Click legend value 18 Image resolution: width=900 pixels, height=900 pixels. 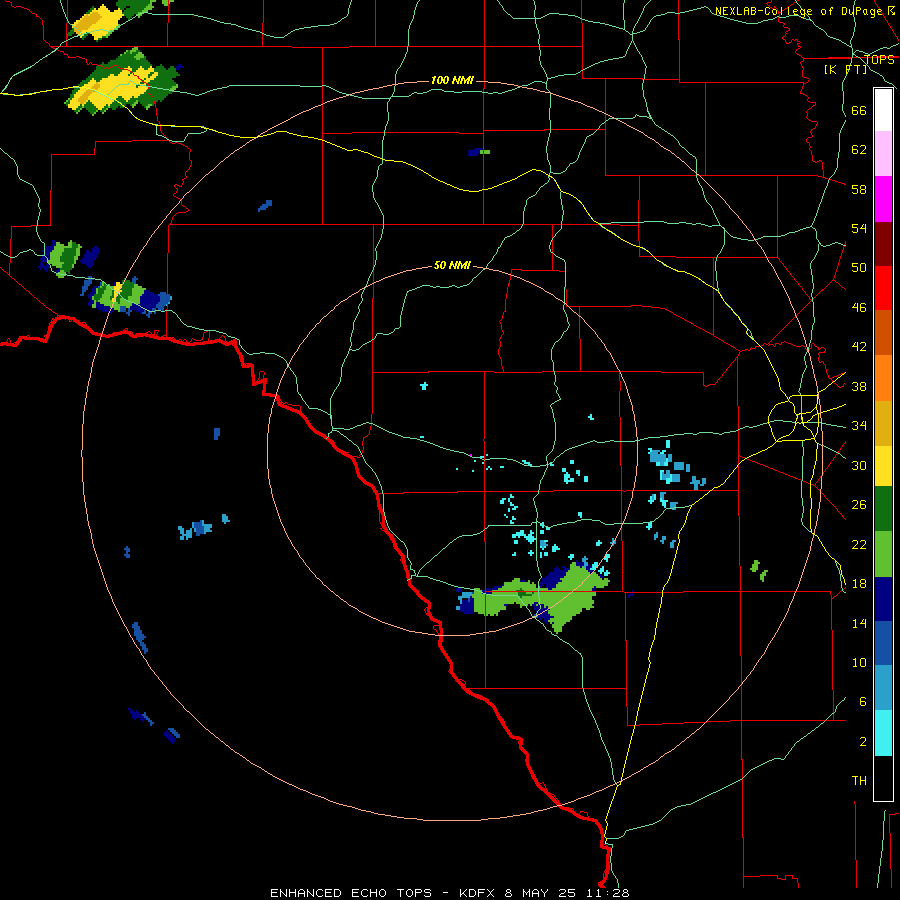pyautogui.click(x=859, y=584)
